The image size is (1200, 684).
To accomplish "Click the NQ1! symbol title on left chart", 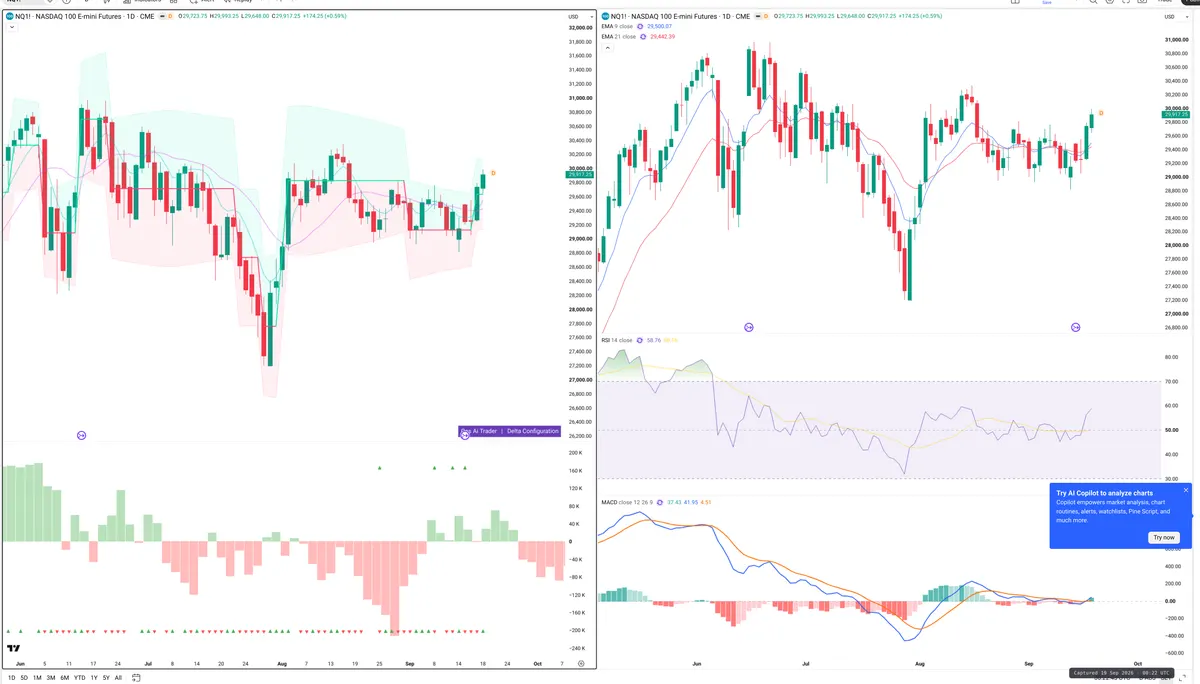I will [x=85, y=16].
